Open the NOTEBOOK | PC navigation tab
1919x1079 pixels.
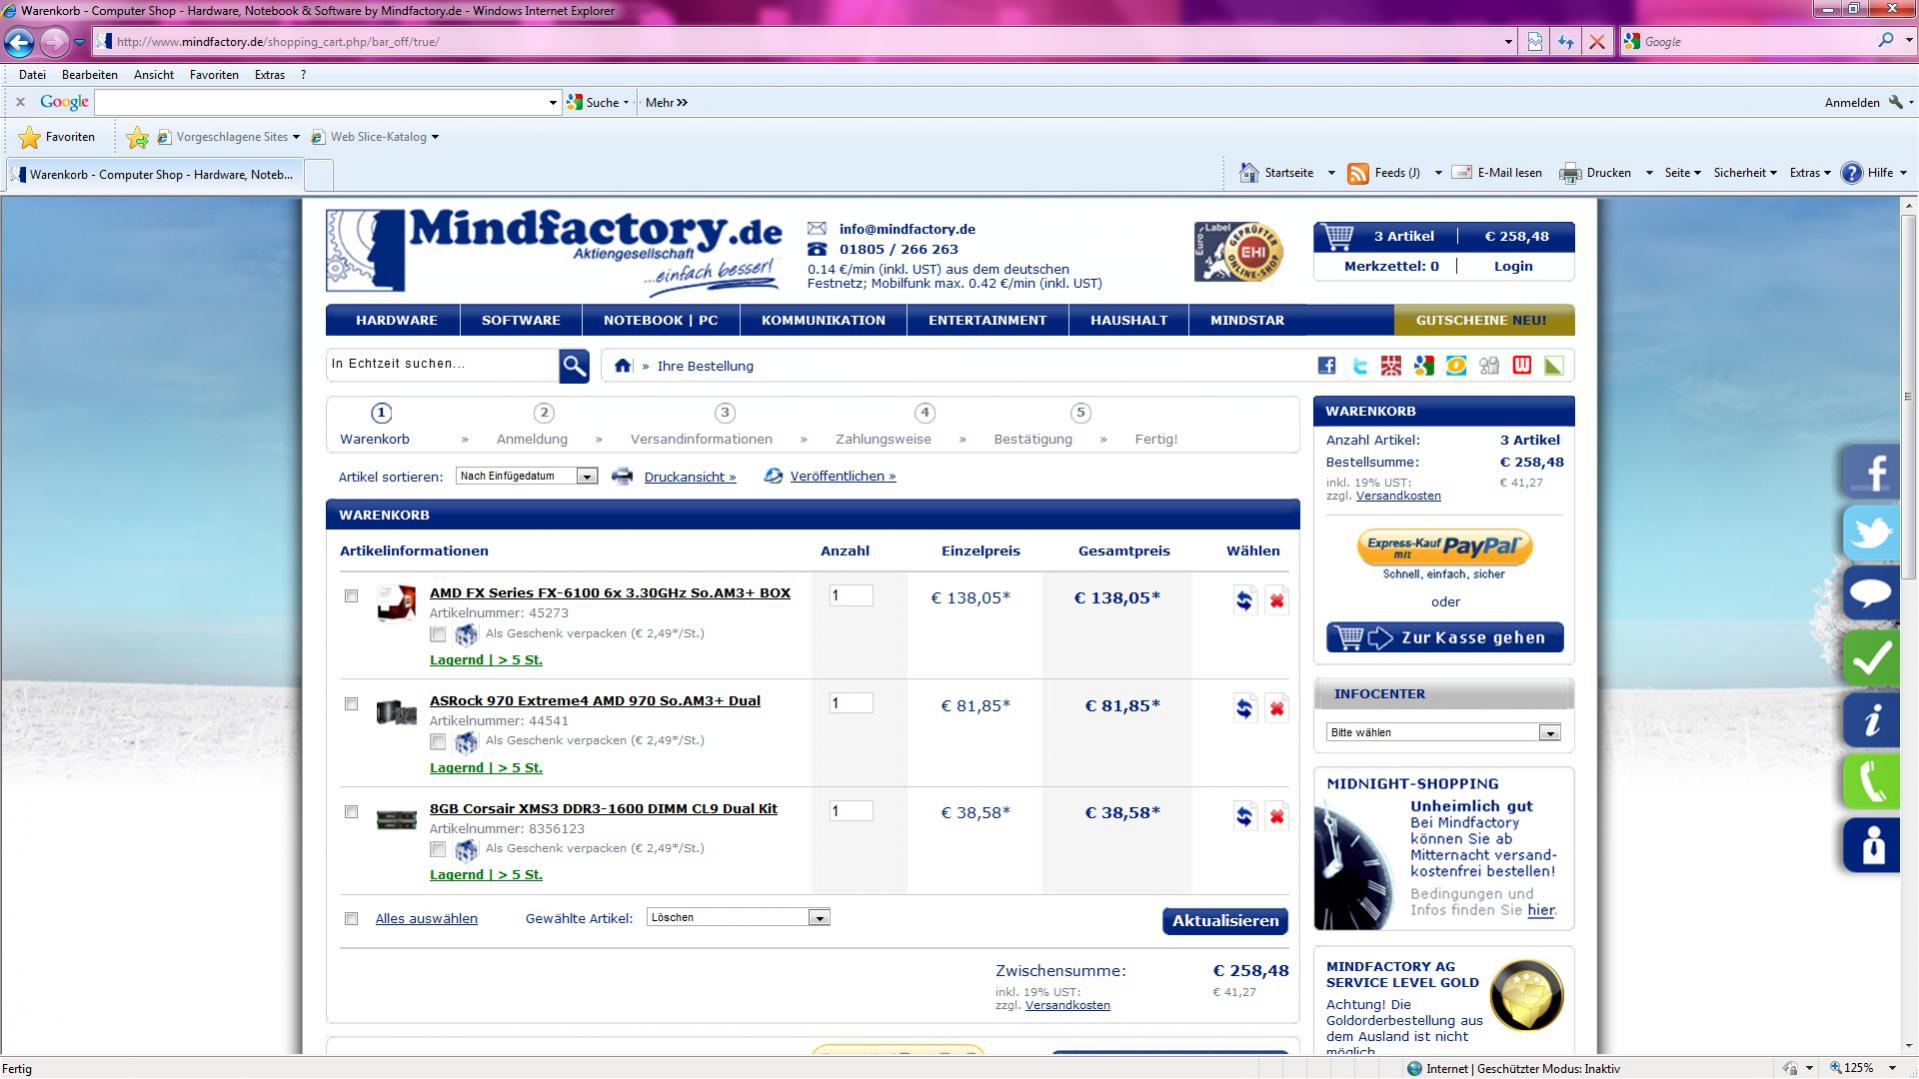(660, 321)
